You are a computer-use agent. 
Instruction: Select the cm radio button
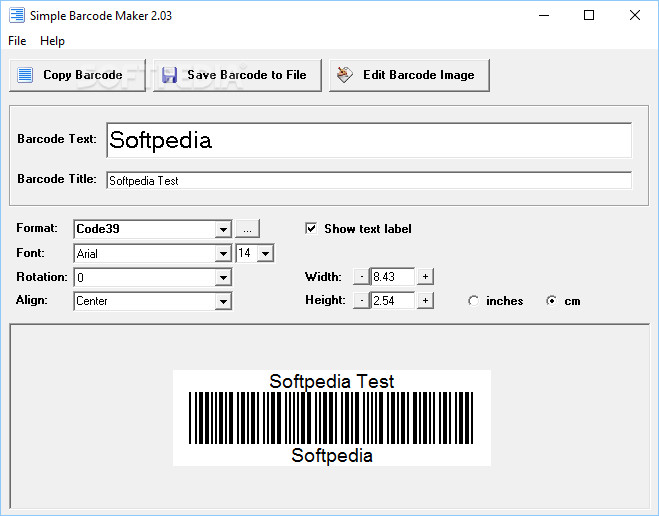551,301
